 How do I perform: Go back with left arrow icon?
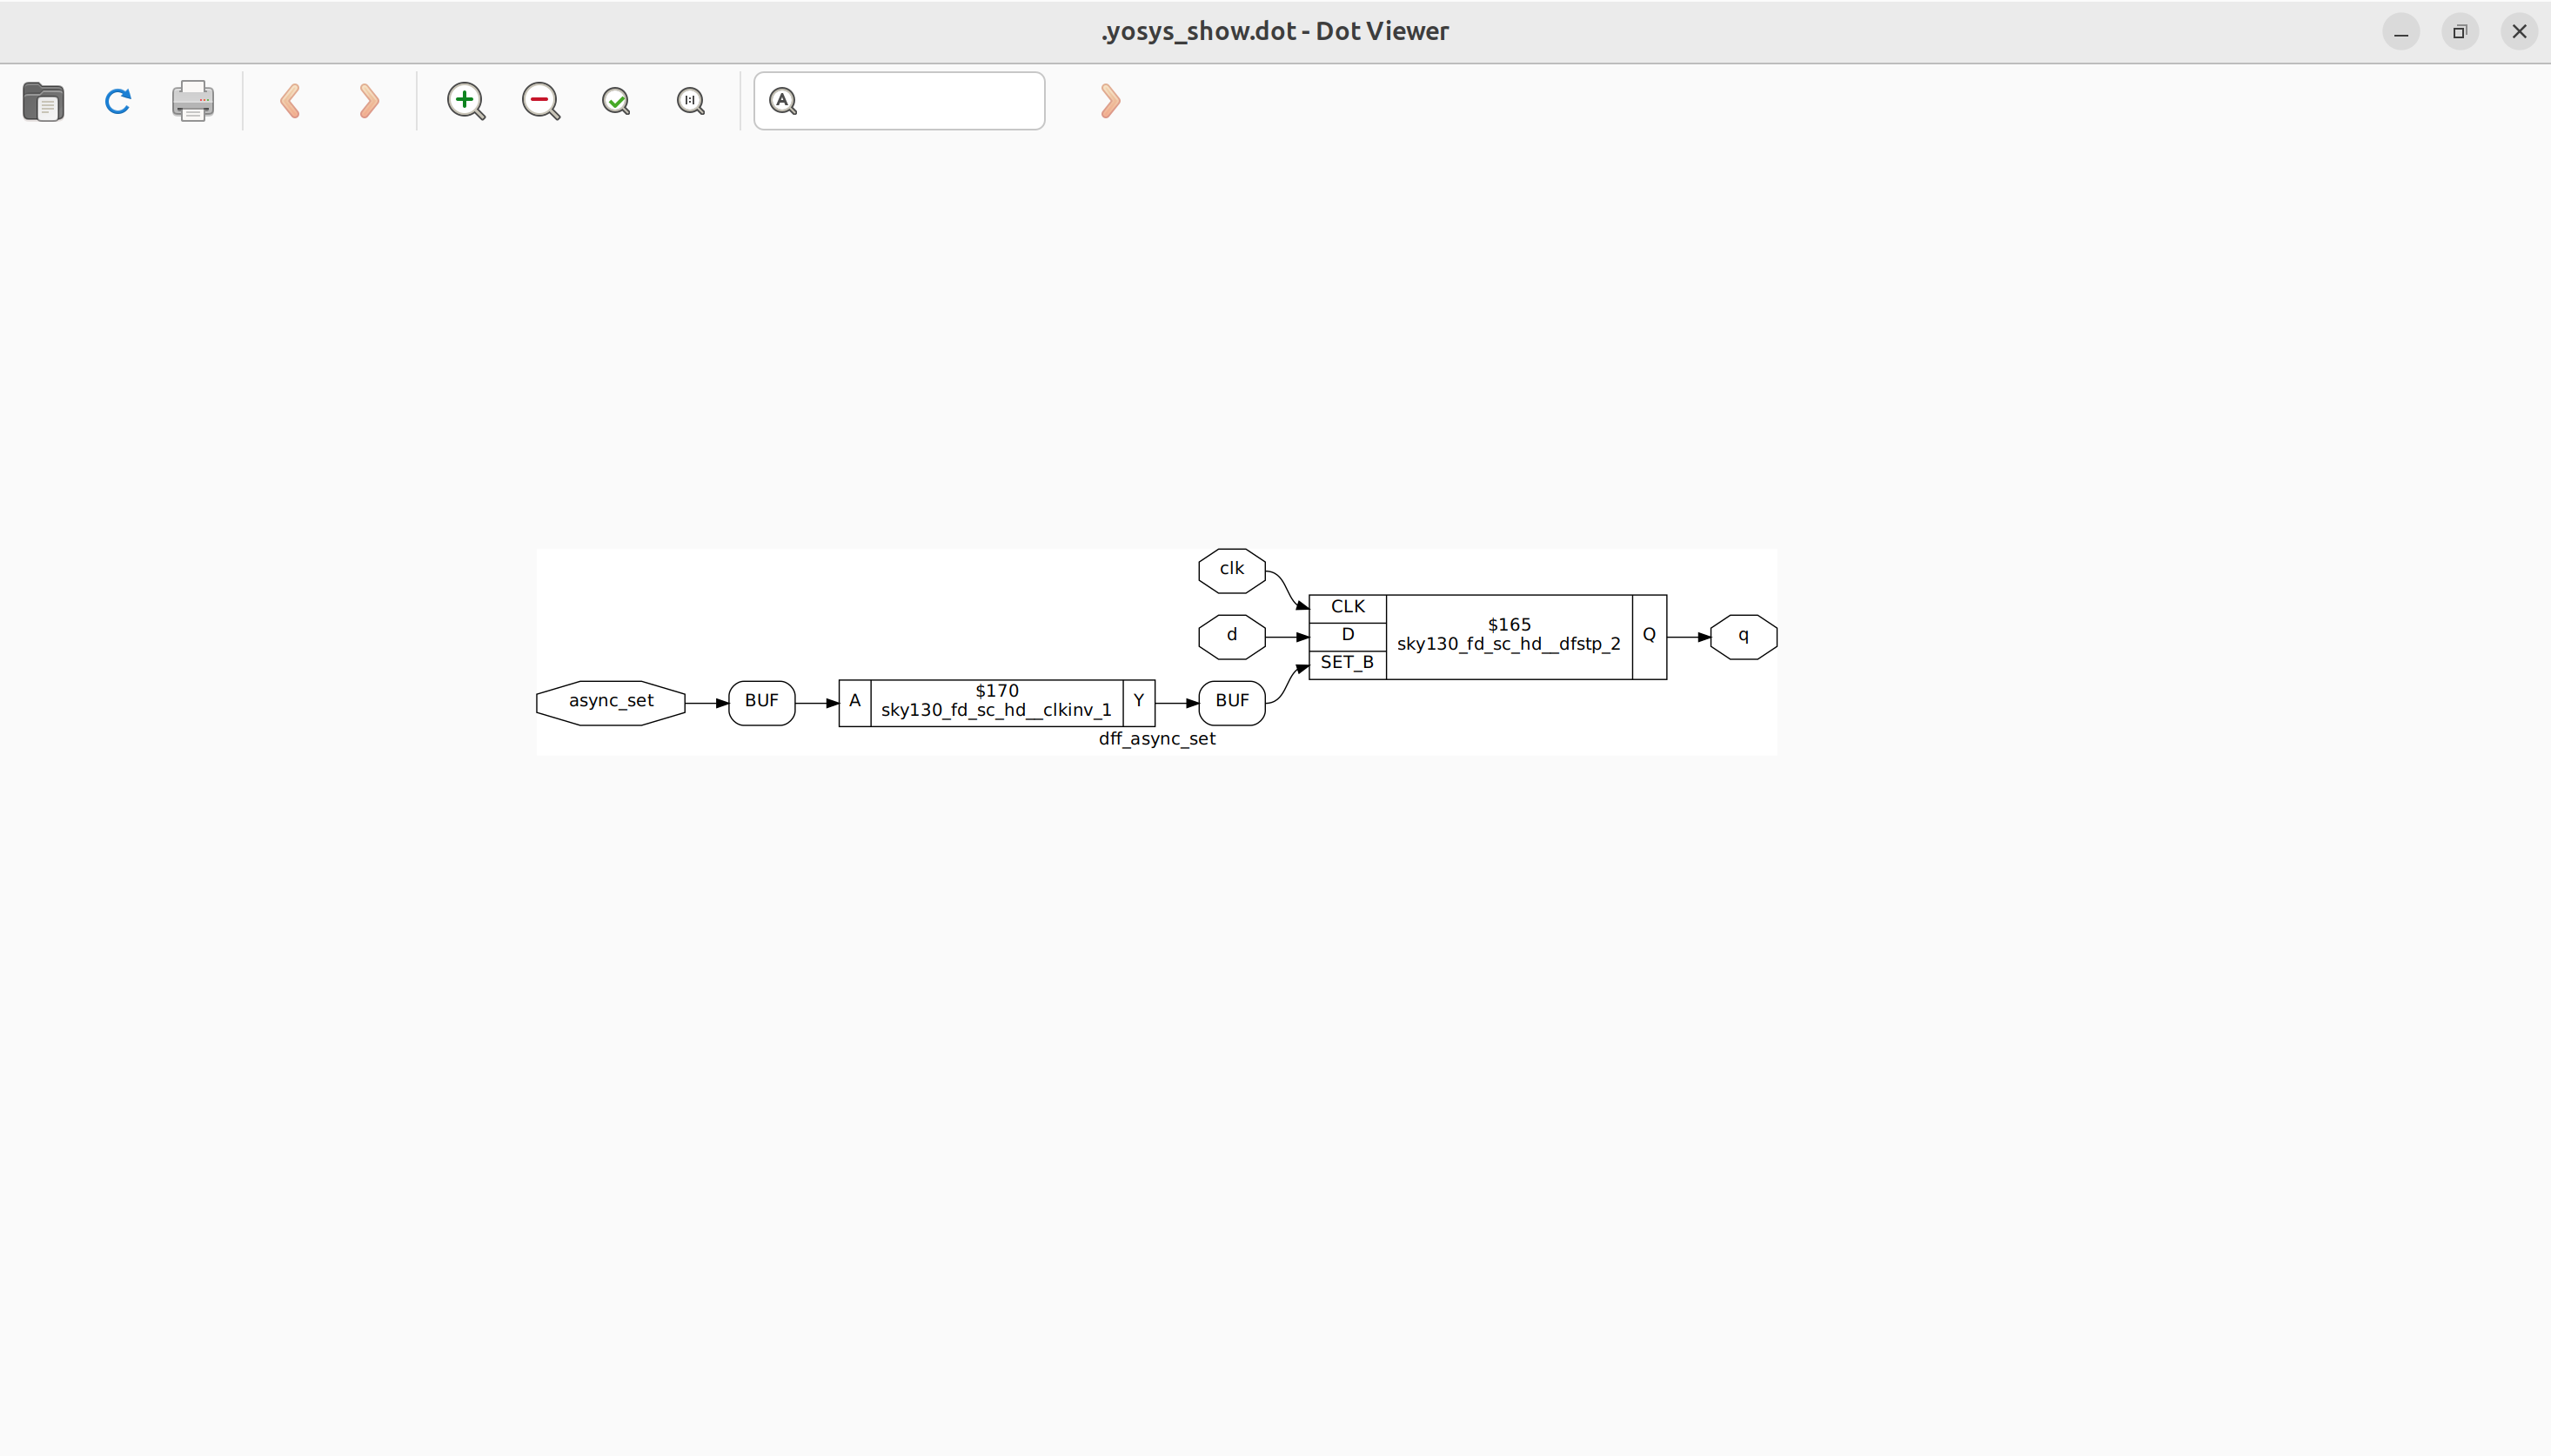coord(291,101)
